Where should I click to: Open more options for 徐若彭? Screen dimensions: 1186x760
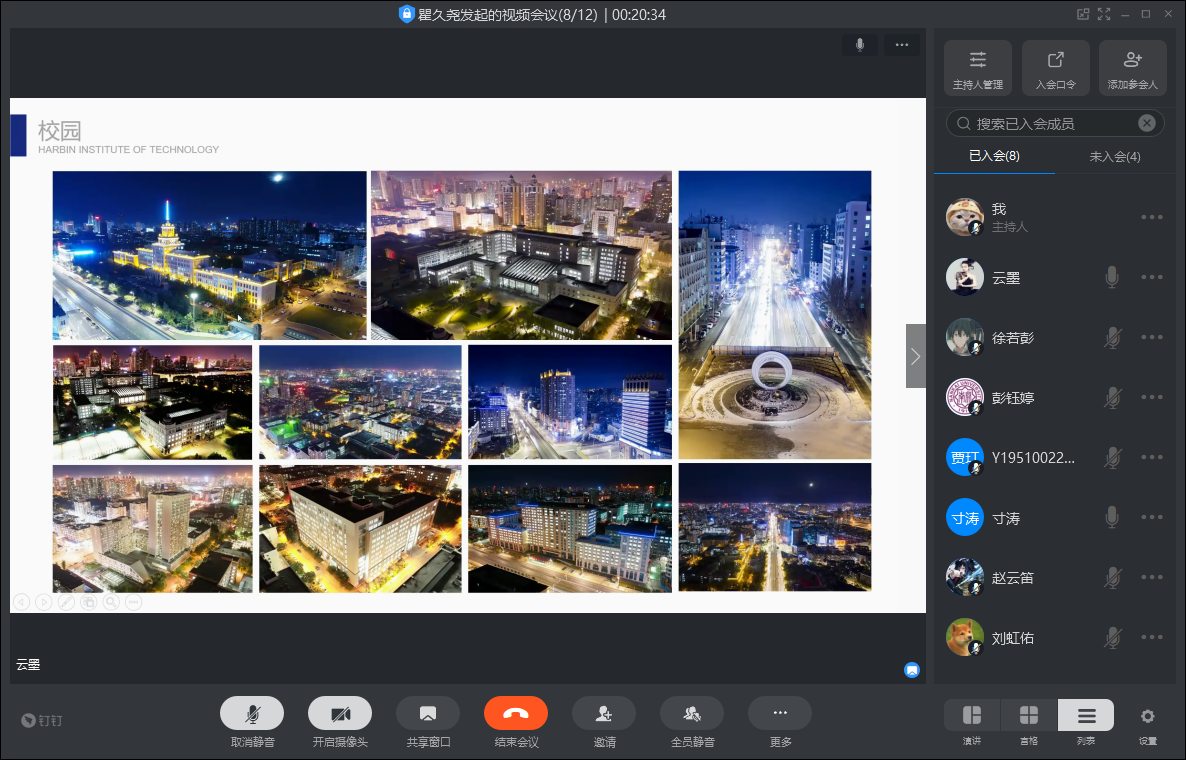pos(1152,337)
